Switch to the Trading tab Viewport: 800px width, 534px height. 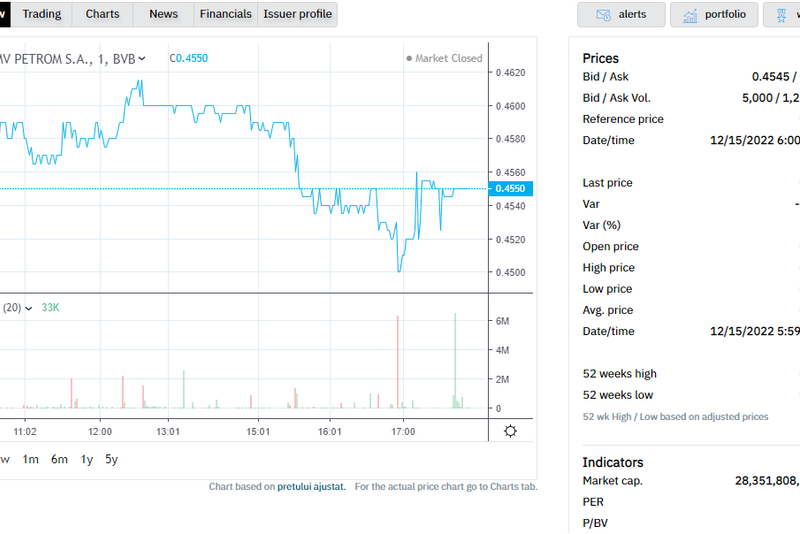click(x=41, y=14)
